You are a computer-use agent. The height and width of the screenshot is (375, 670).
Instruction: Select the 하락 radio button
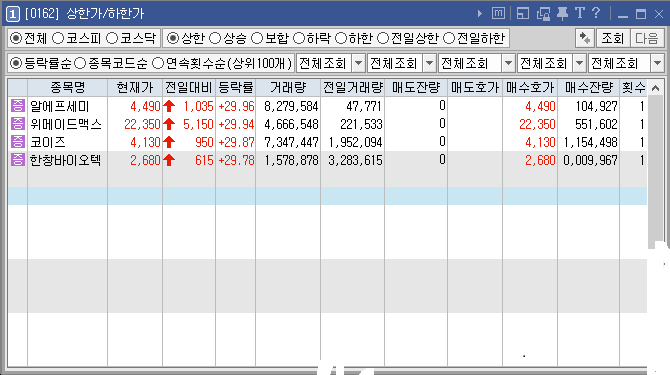pyautogui.click(x=299, y=38)
